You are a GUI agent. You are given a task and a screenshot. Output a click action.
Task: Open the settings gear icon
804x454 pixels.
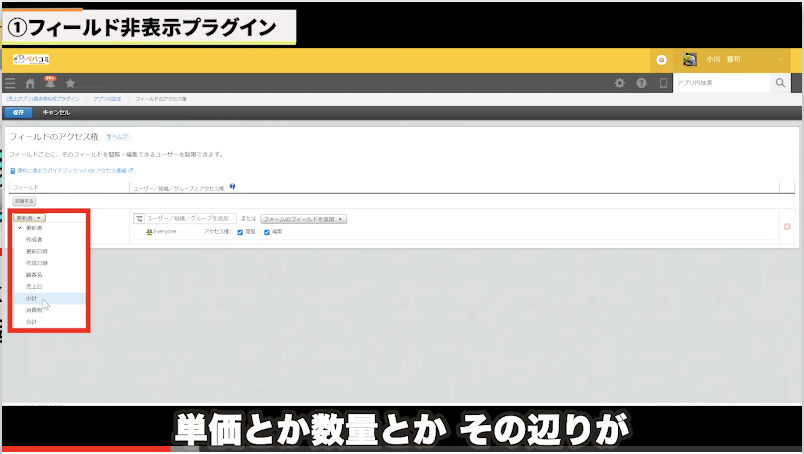(620, 83)
